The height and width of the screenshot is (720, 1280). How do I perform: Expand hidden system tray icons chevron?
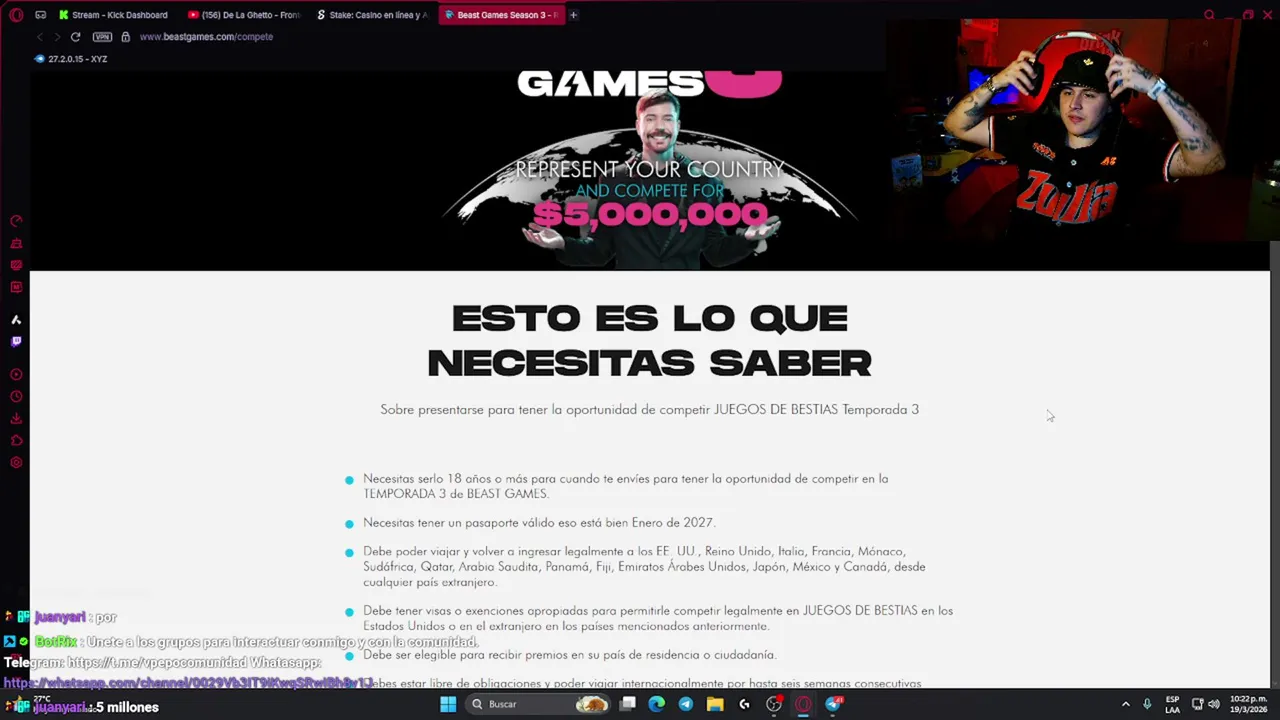click(x=1125, y=704)
